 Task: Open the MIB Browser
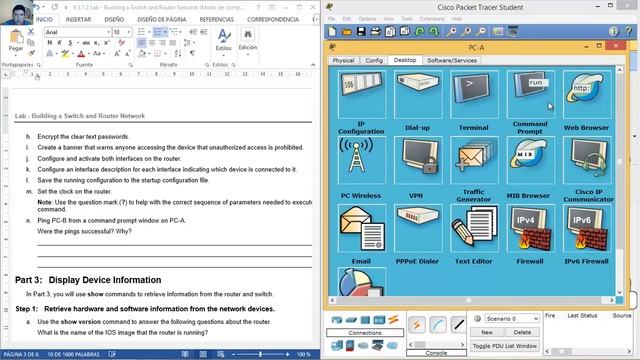[530, 160]
